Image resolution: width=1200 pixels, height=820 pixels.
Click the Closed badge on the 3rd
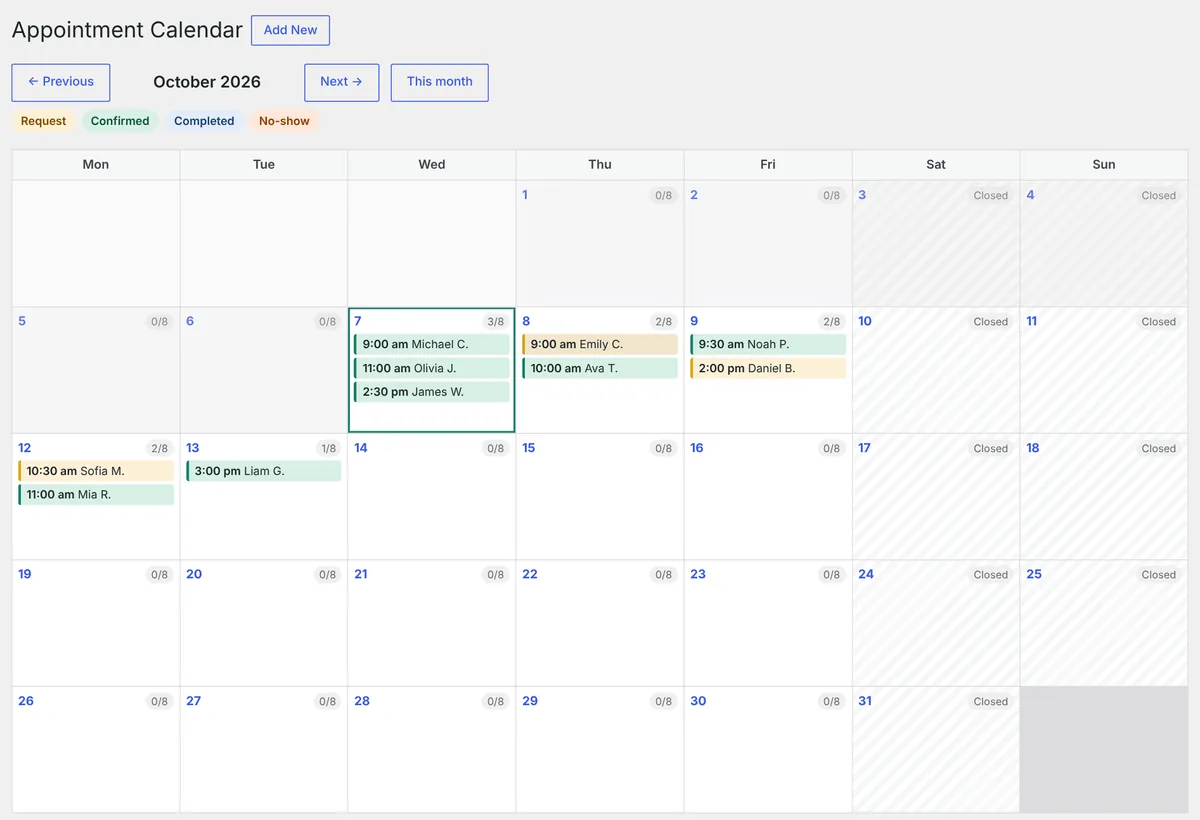[991, 196]
